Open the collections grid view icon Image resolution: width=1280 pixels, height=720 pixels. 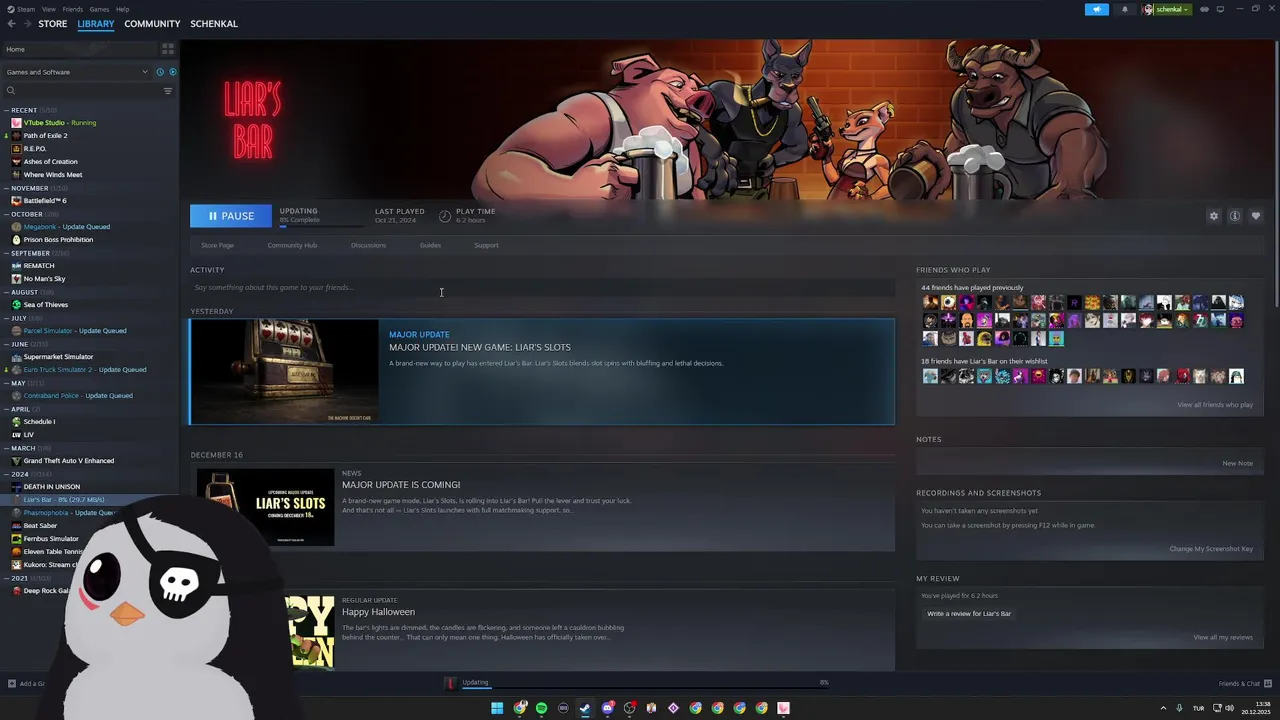pyautogui.click(x=168, y=48)
